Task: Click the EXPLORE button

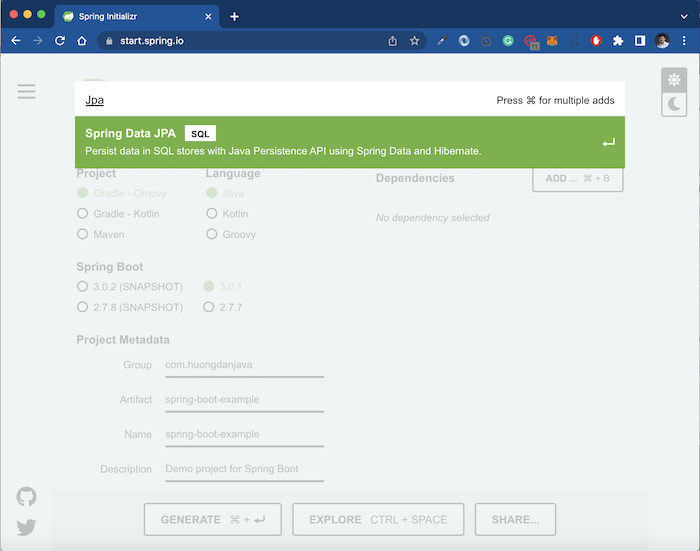Action: (x=378, y=519)
